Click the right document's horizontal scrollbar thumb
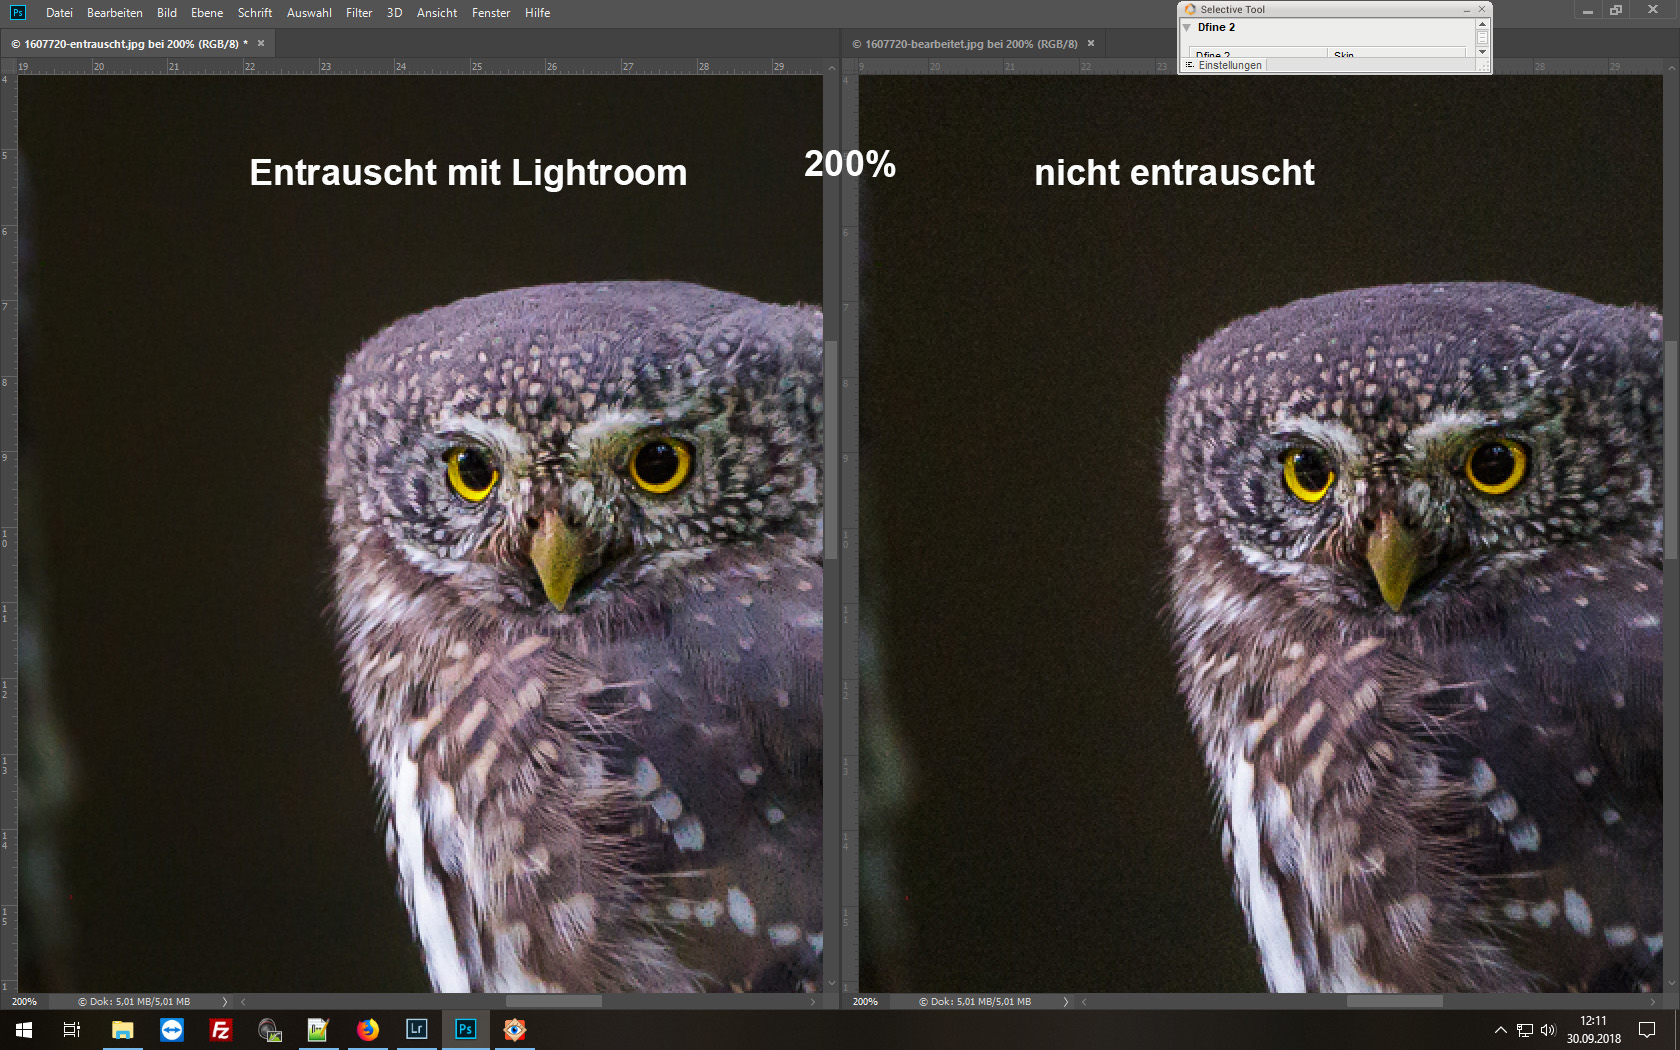Image resolution: width=1680 pixels, height=1050 pixels. pos(1394,1001)
